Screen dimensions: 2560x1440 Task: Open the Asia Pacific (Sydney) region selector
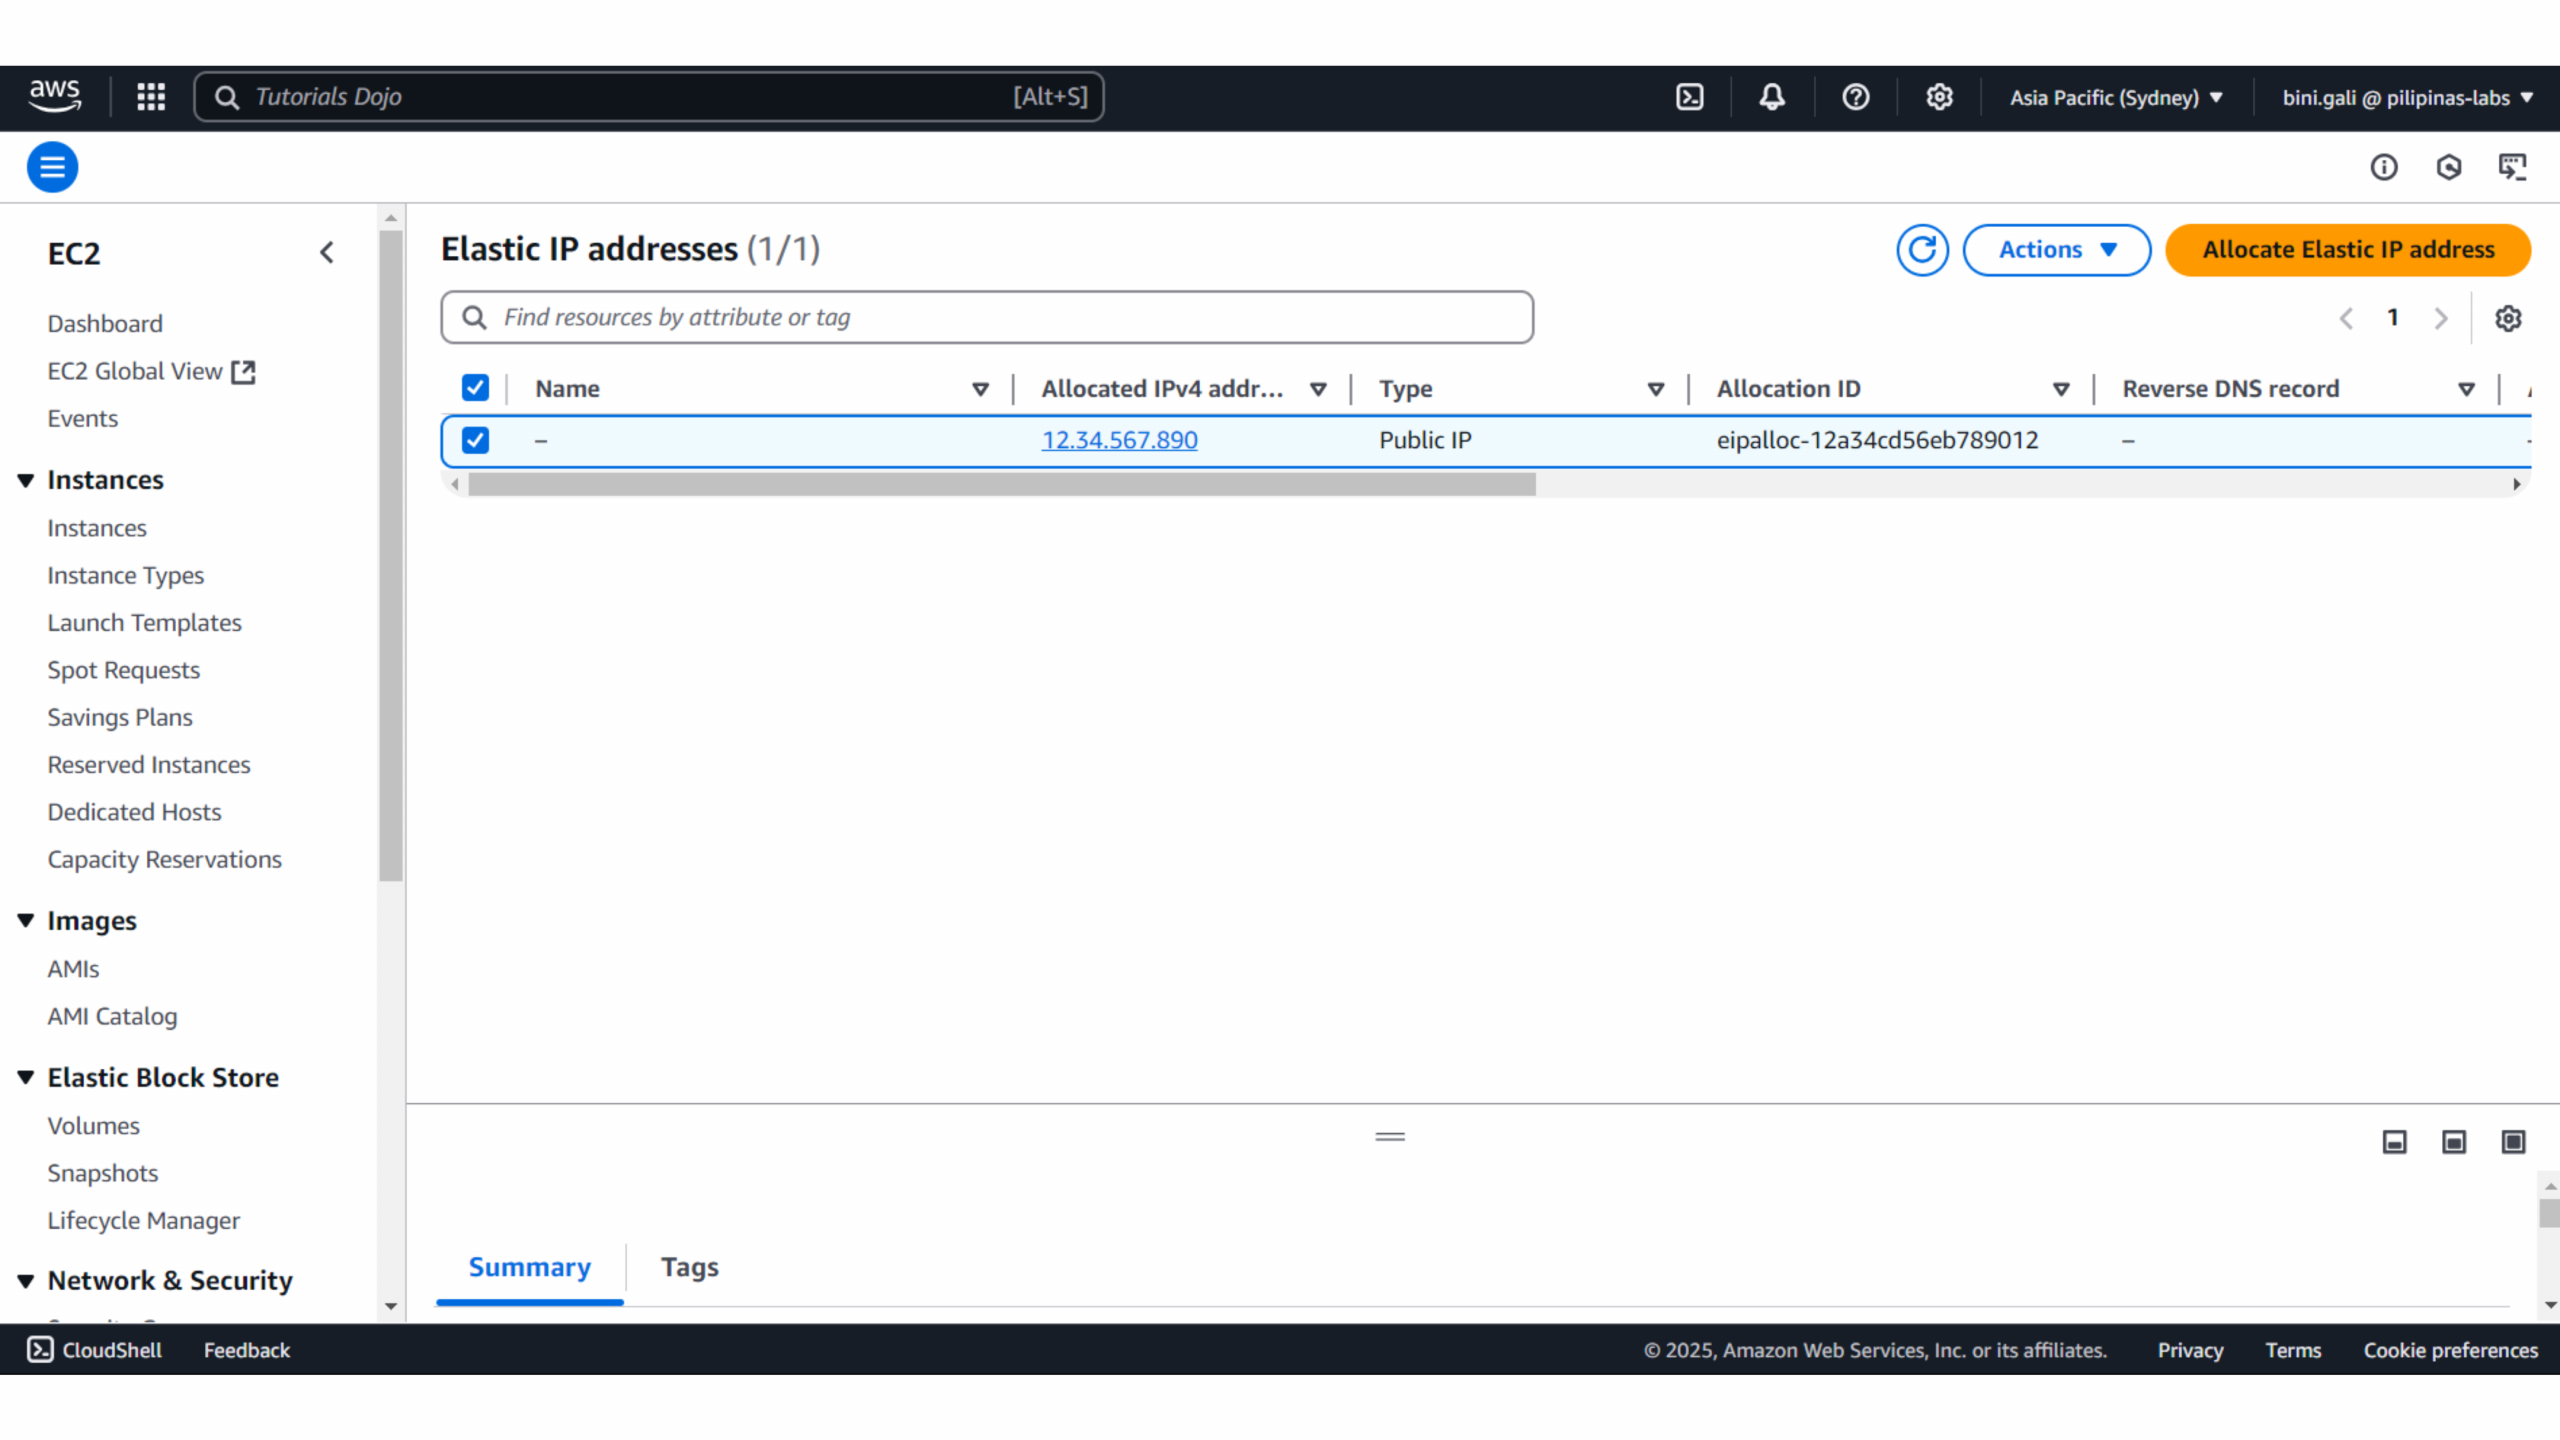click(x=2115, y=97)
